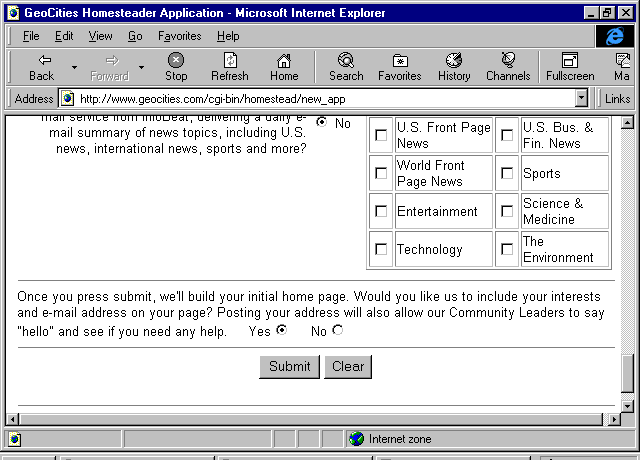Screen dimensions: 640x460
Task: Click the Internet zone globe icon
Action: pos(356,439)
